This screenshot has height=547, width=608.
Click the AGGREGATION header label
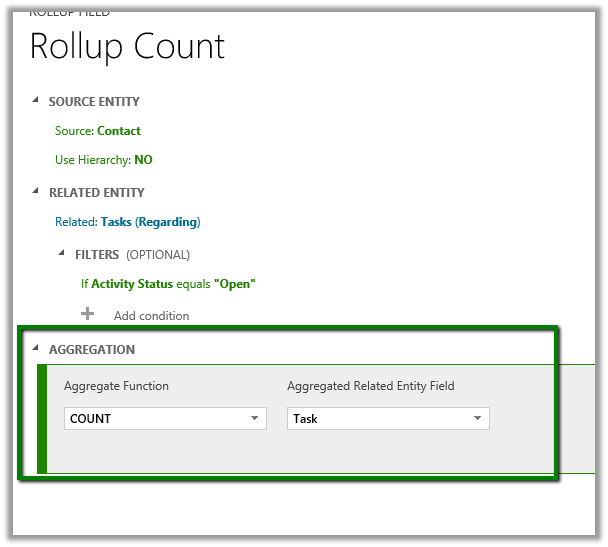pos(92,350)
